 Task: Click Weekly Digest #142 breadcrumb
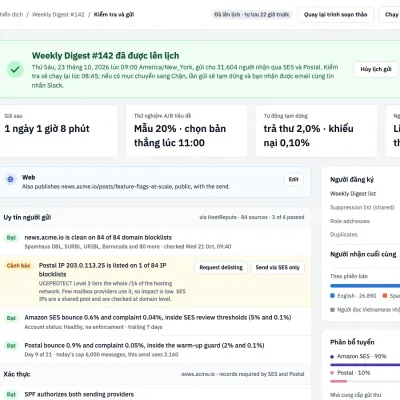pos(58,15)
